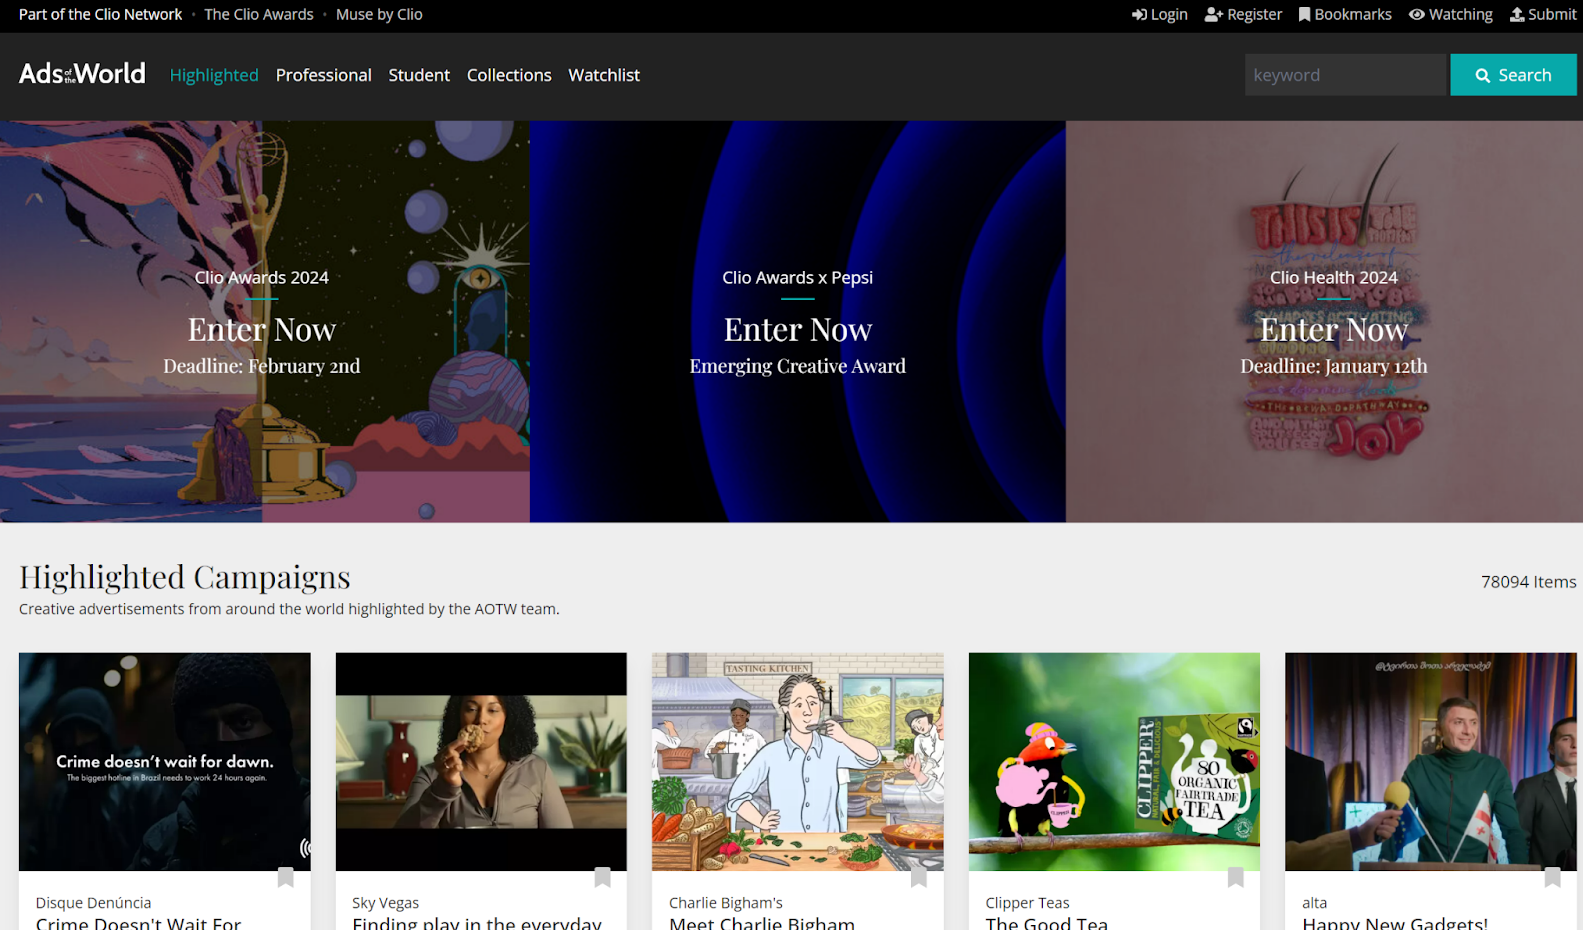Open Charlie Bigham's tasting kitchen thumbnail
Image resolution: width=1583 pixels, height=930 pixels.
click(x=798, y=762)
